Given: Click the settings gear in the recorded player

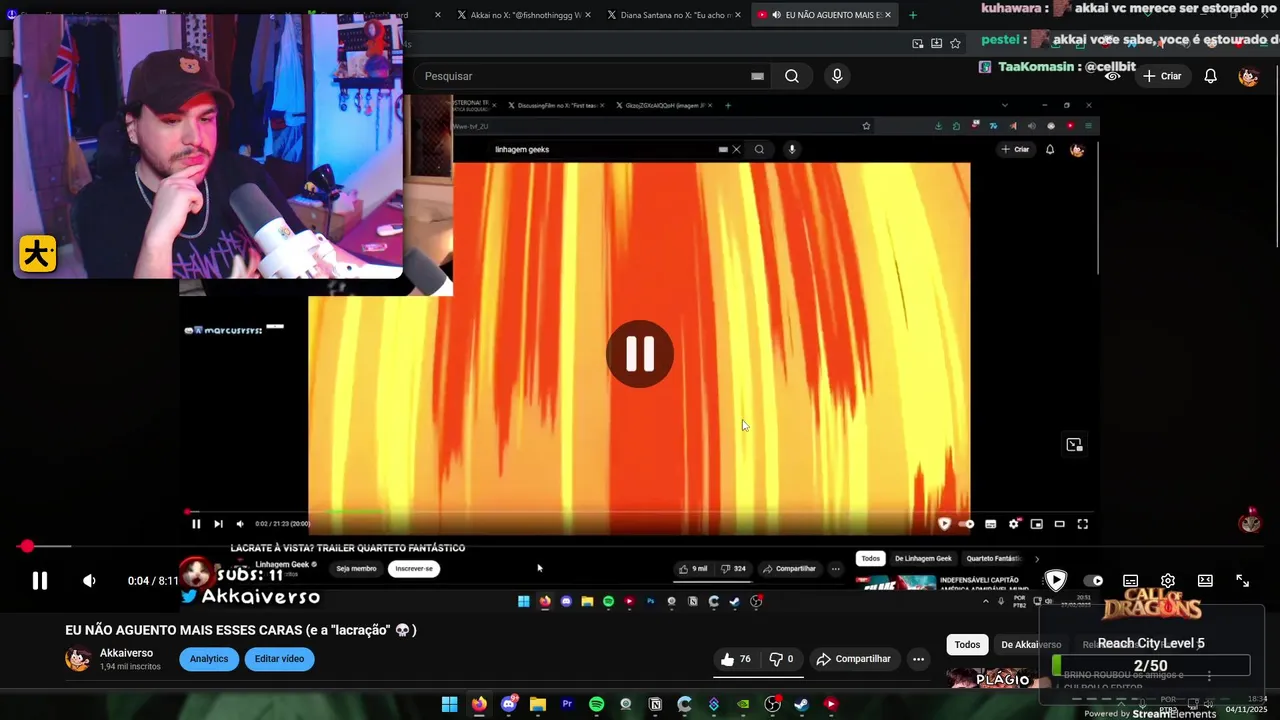Looking at the screenshot, I should click(x=1014, y=524).
